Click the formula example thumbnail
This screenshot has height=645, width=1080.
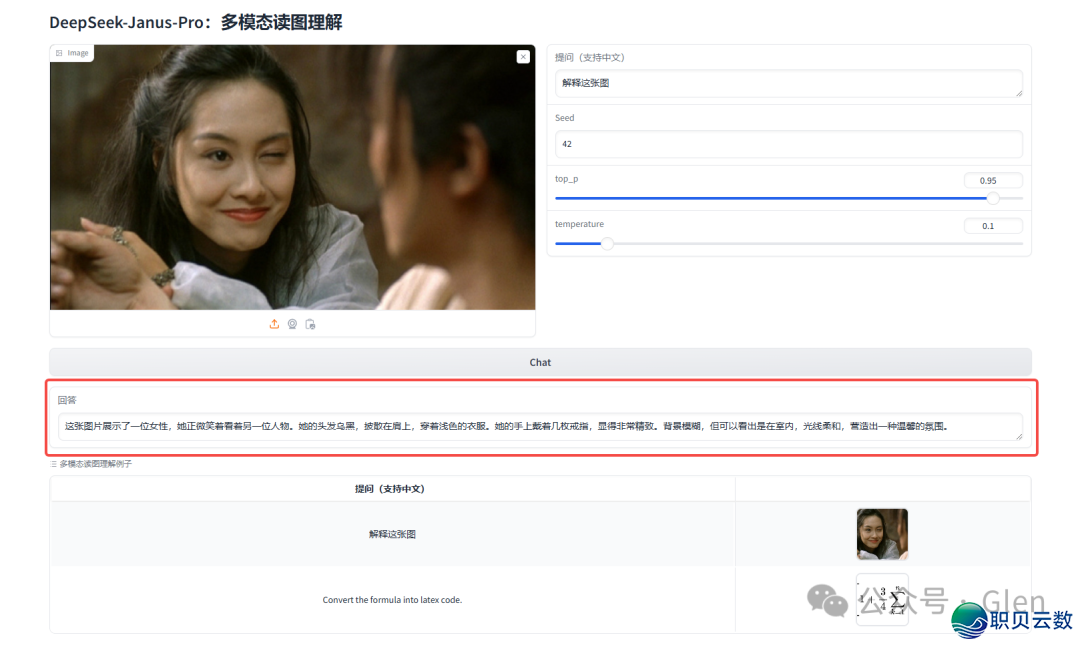(x=882, y=600)
